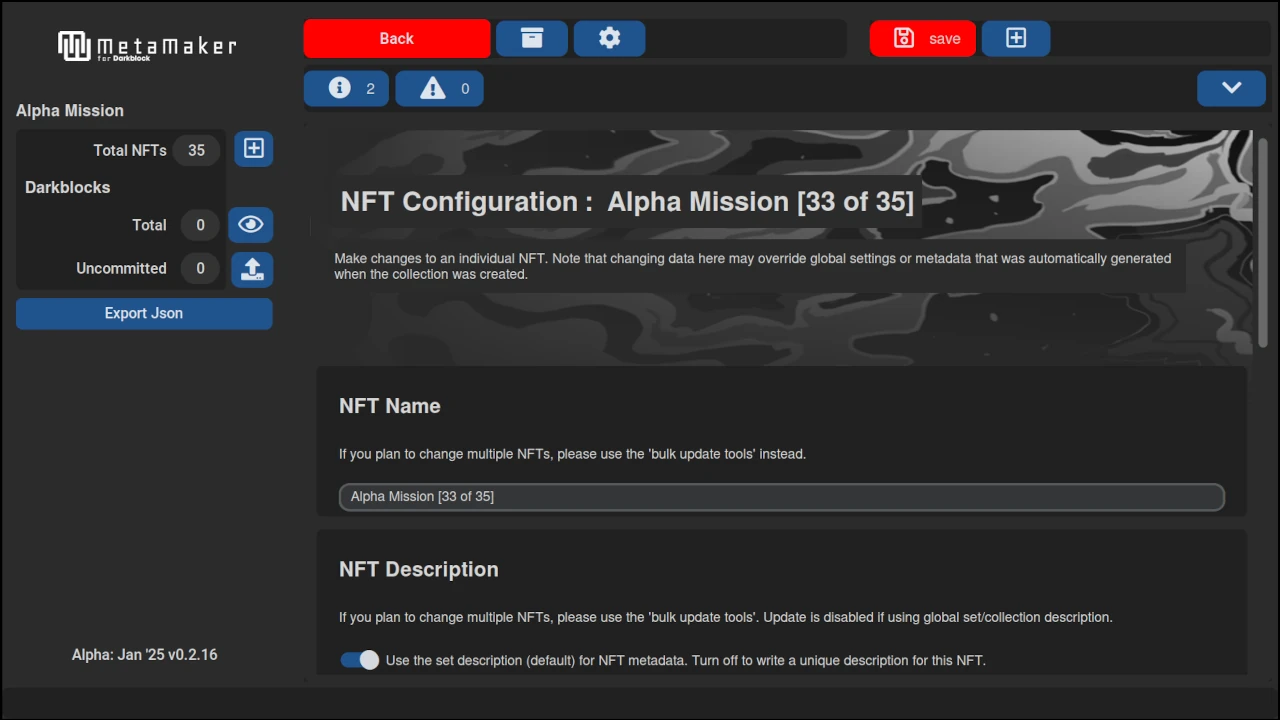Viewport: 1280px width, 720px height.
Task: Open the archive box icon button
Action: (x=532, y=38)
